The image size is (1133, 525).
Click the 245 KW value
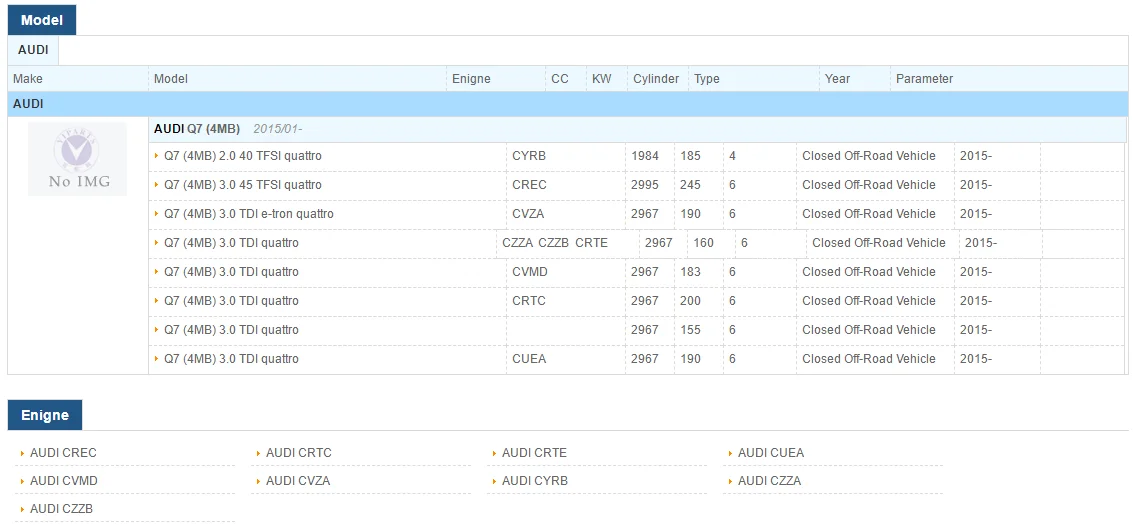pyautogui.click(x=690, y=185)
